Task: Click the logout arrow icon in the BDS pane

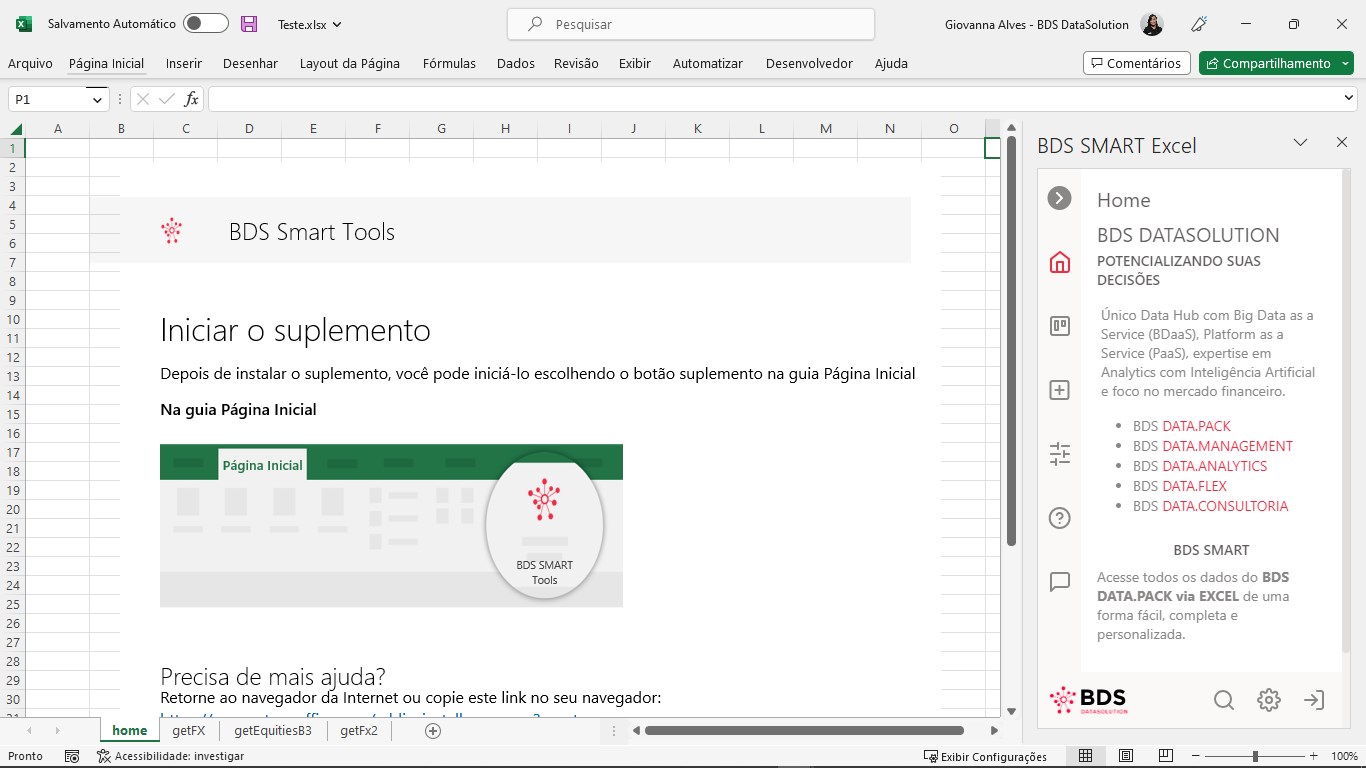Action: 1314,700
